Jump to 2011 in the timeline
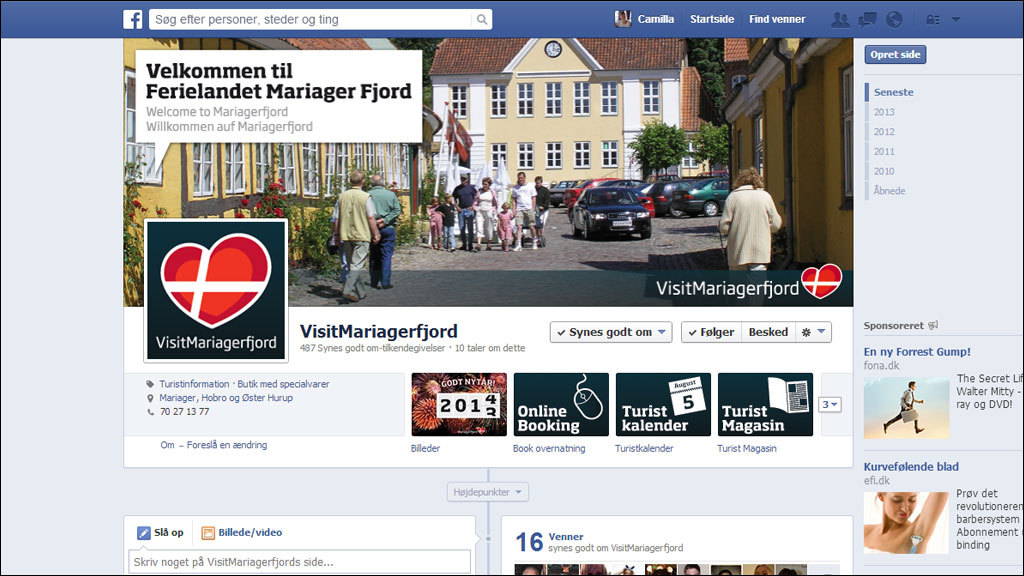1024x576 pixels. (884, 152)
